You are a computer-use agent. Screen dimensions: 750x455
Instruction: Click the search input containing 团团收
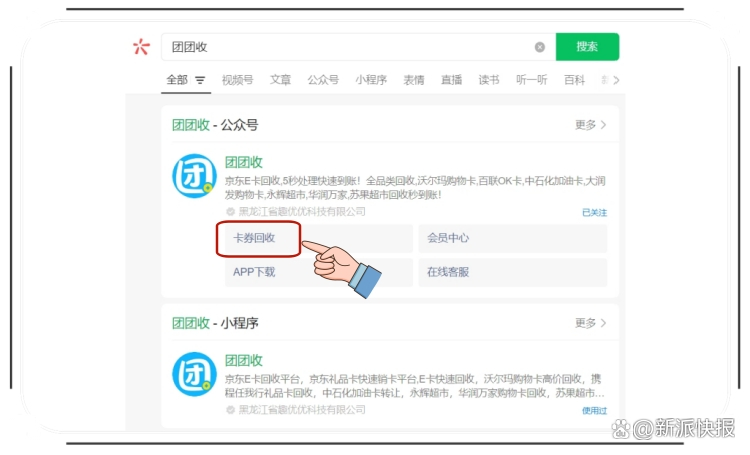click(358, 47)
